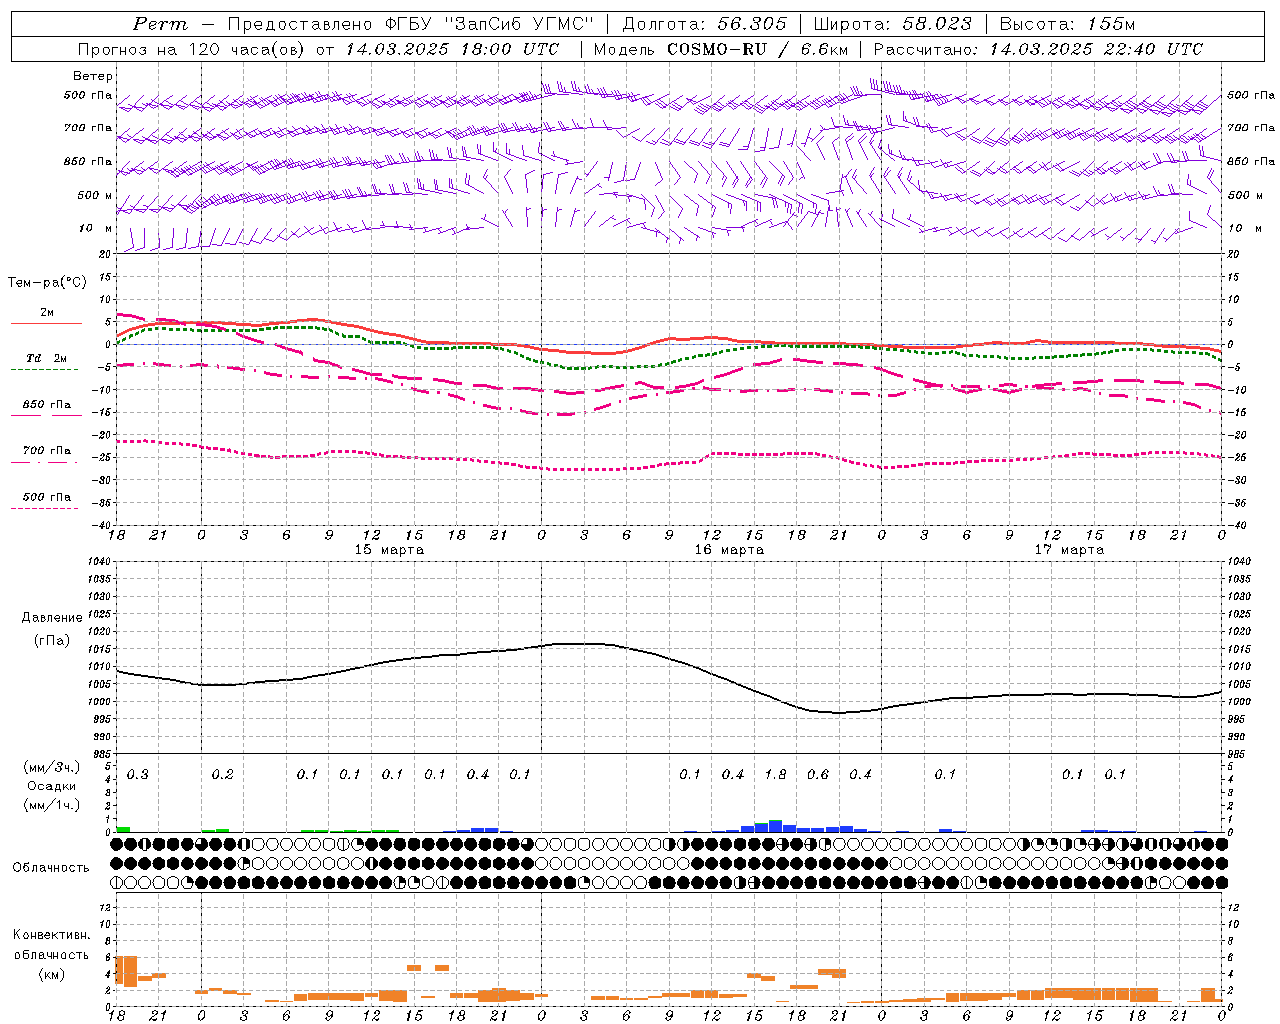Click the "(км)" unit under convective cloudiness
This screenshot has height=1024, width=1280.
tap(52, 974)
